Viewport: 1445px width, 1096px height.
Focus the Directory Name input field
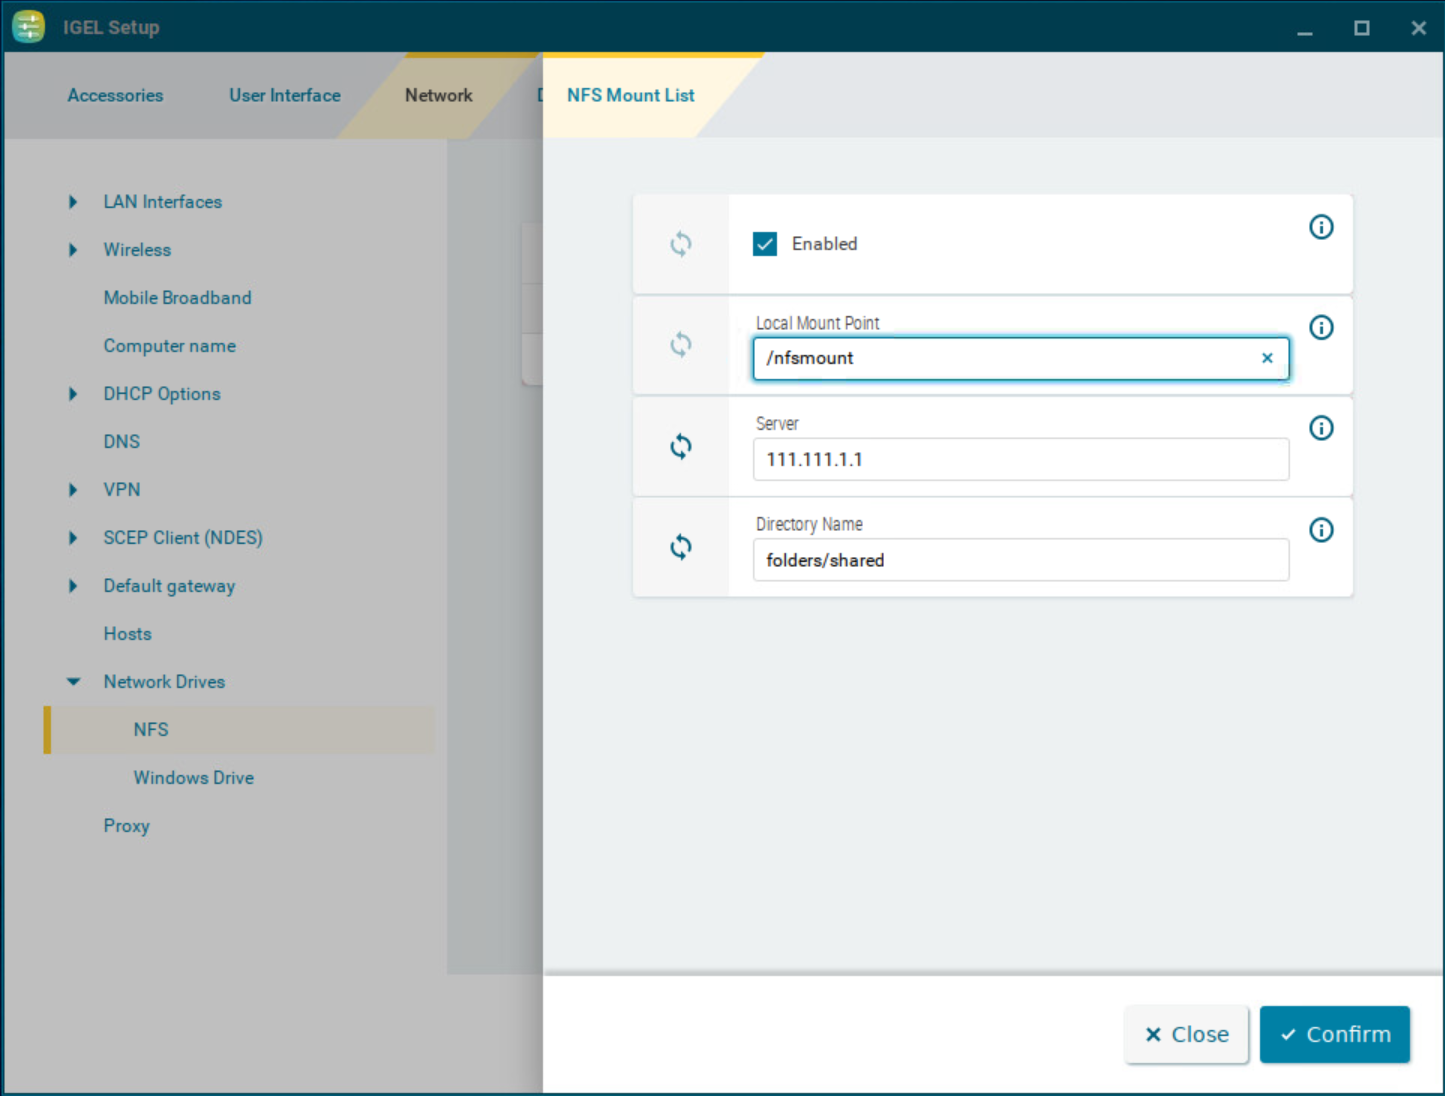1020,560
